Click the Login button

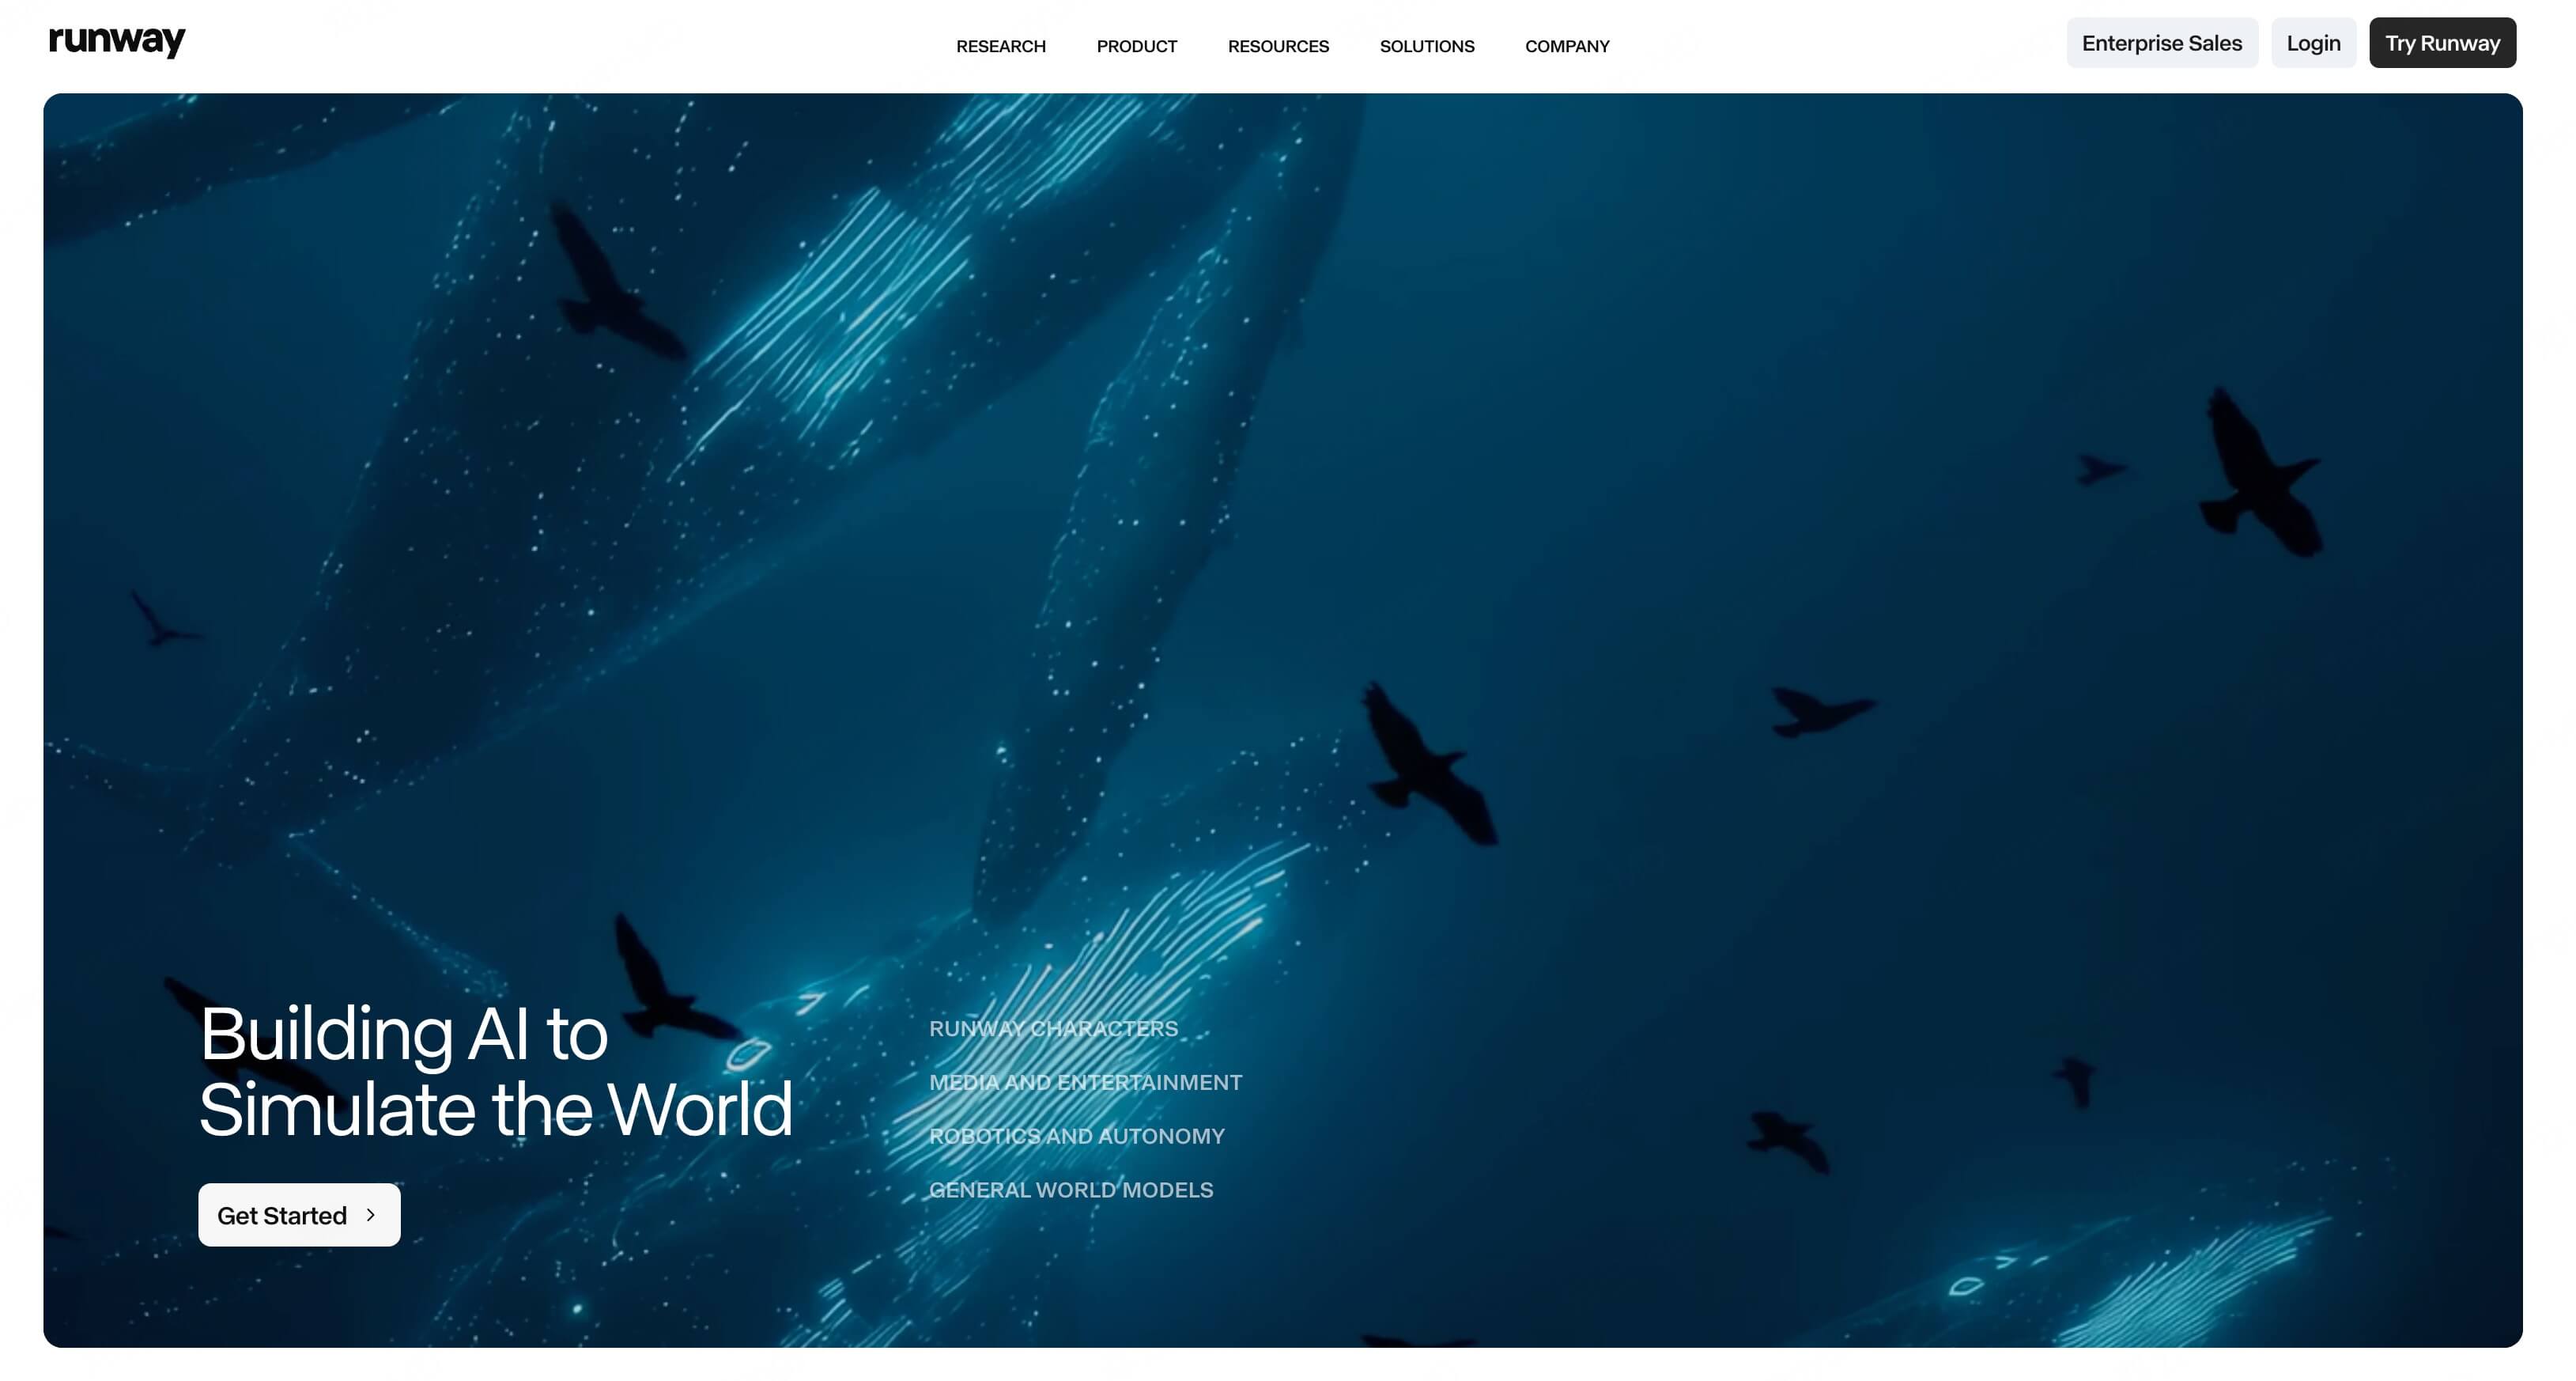point(2313,43)
